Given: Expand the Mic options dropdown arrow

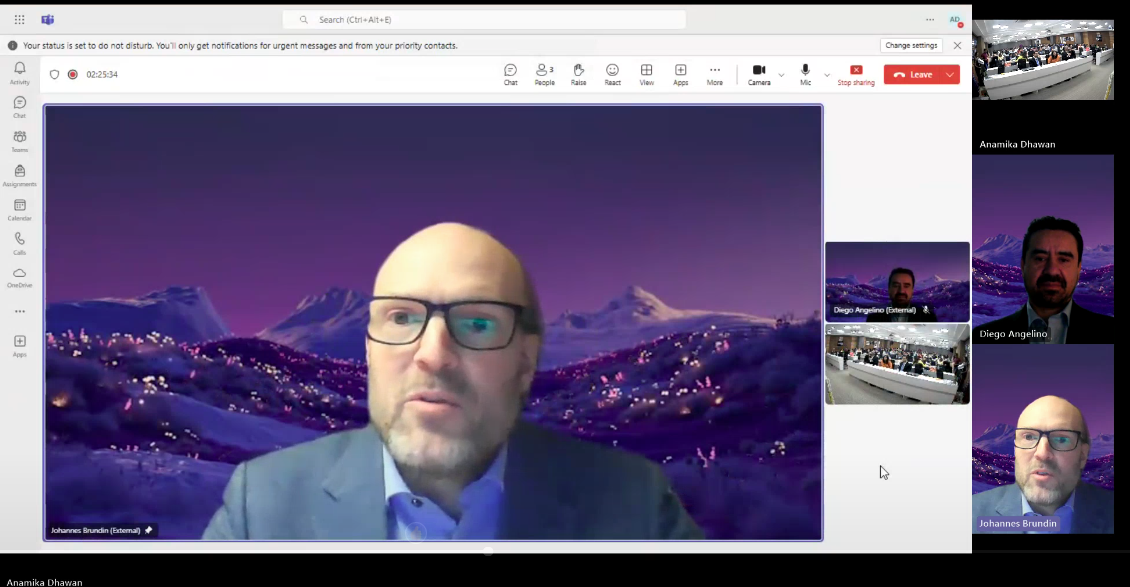Looking at the screenshot, I should [827, 75].
